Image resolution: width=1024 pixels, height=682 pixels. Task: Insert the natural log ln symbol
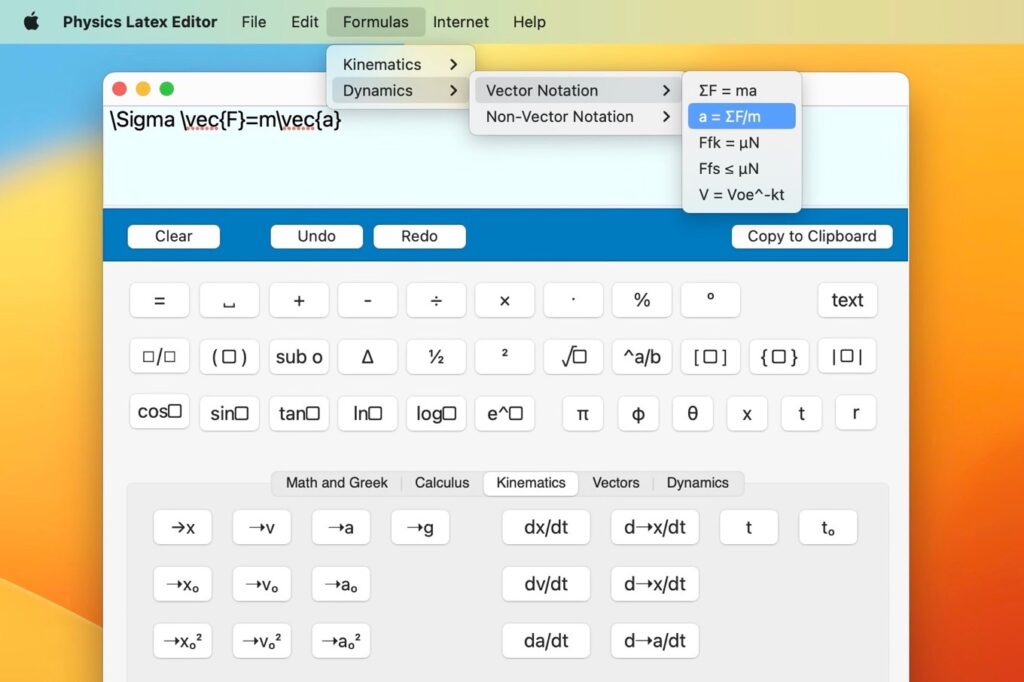[366, 413]
